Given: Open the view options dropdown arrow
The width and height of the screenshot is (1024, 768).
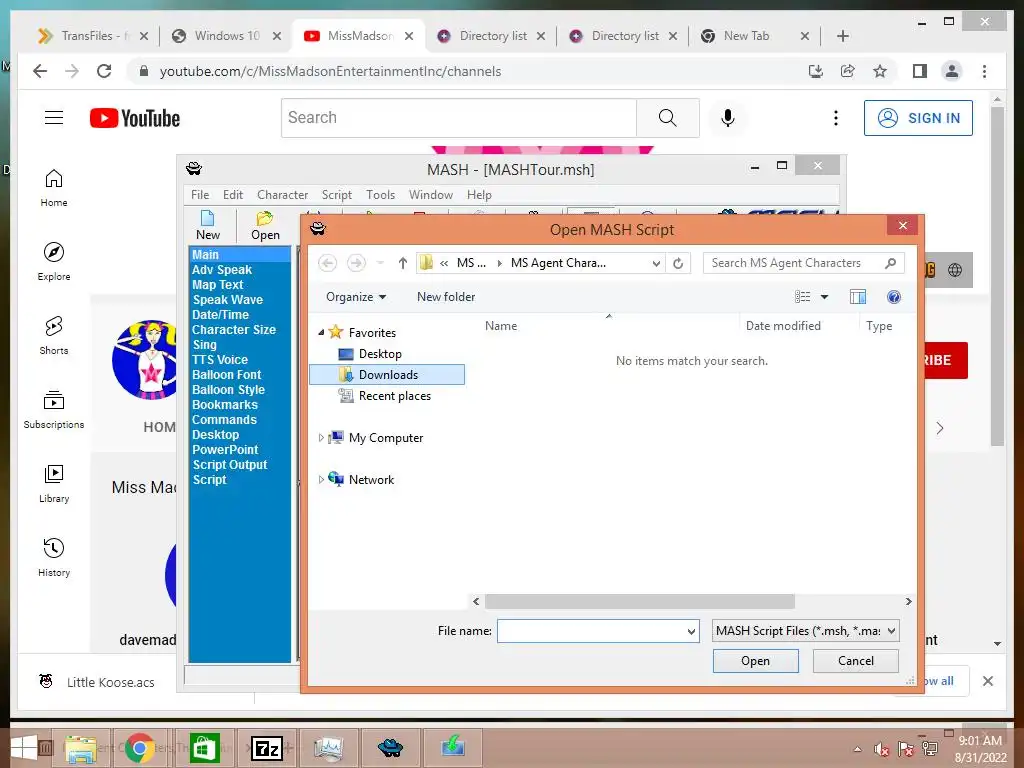Looking at the screenshot, I should pos(824,297).
